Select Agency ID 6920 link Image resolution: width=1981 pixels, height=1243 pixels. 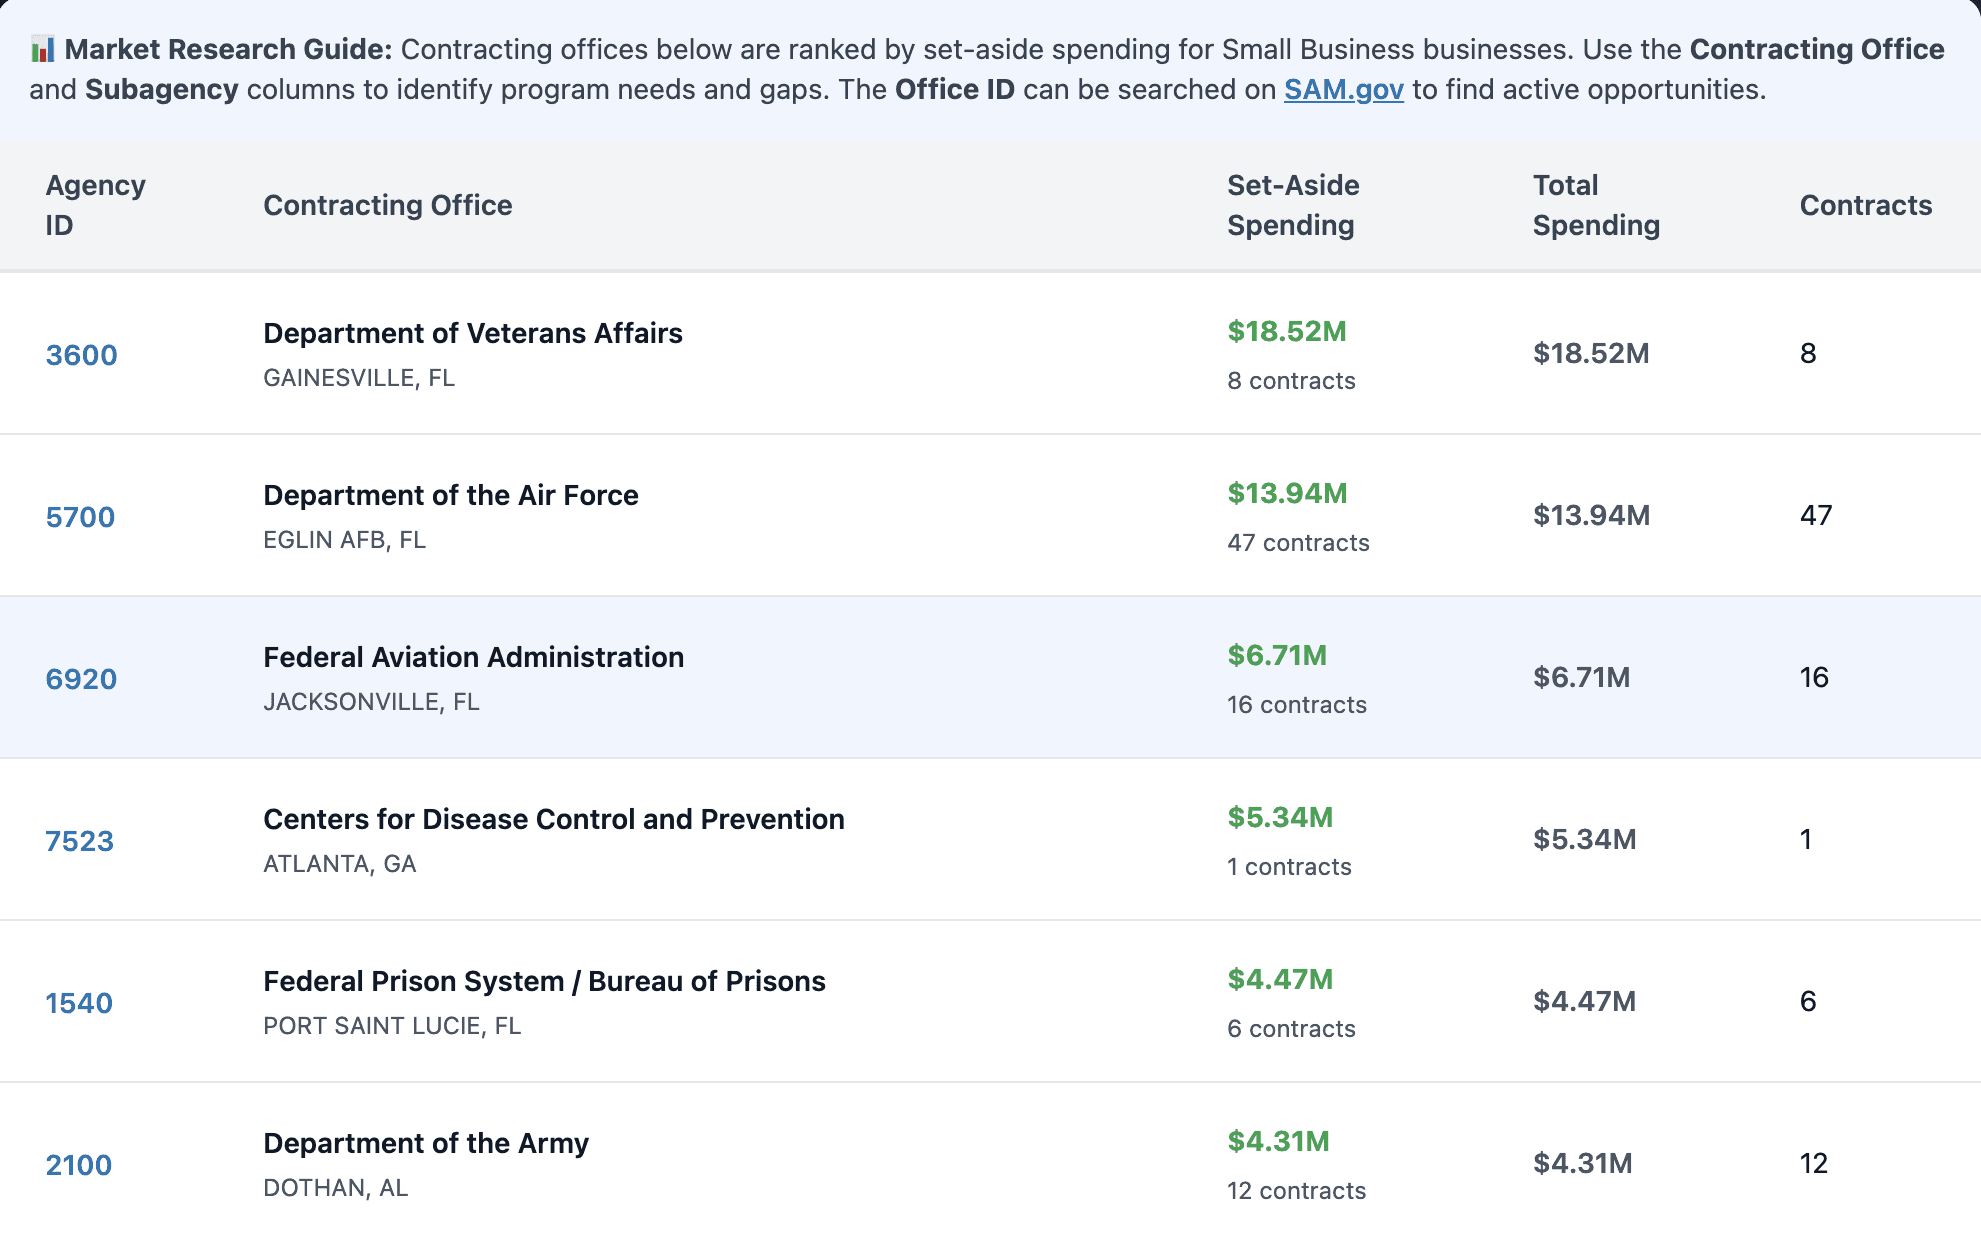(81, 679)
